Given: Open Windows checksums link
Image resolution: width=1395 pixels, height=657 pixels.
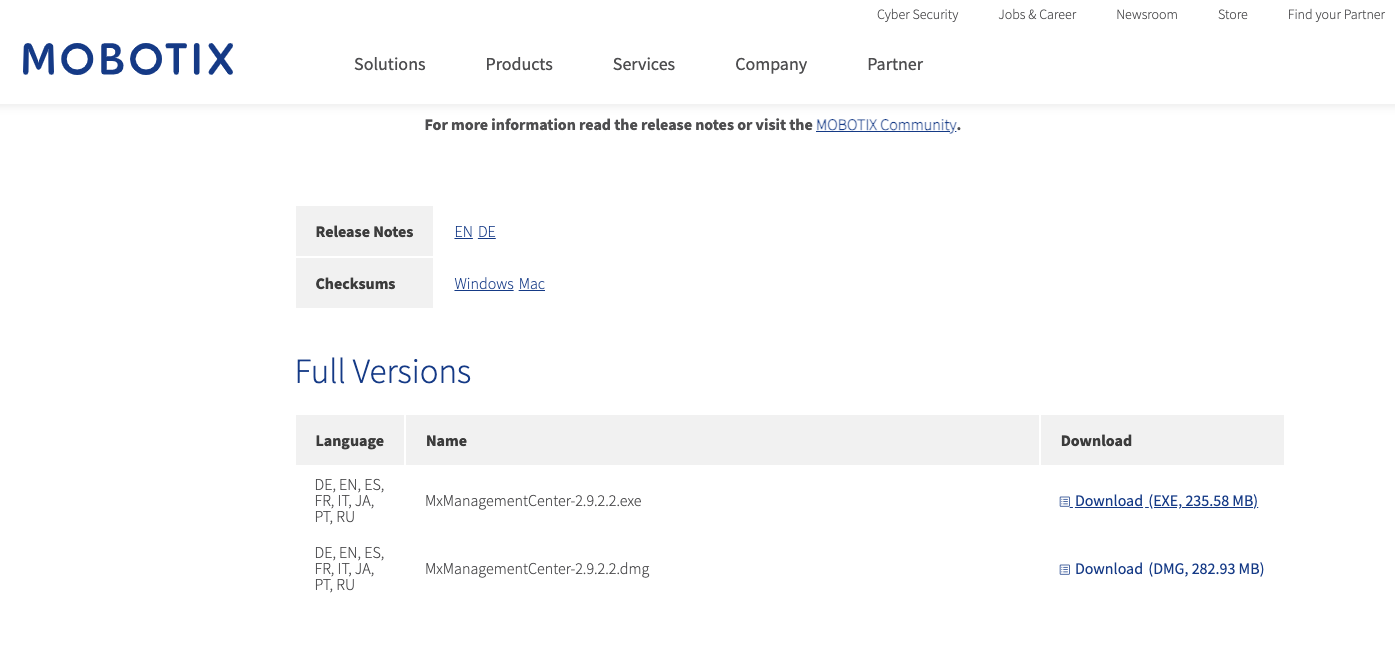Looking at the screenshot, I should coord(484,284).
